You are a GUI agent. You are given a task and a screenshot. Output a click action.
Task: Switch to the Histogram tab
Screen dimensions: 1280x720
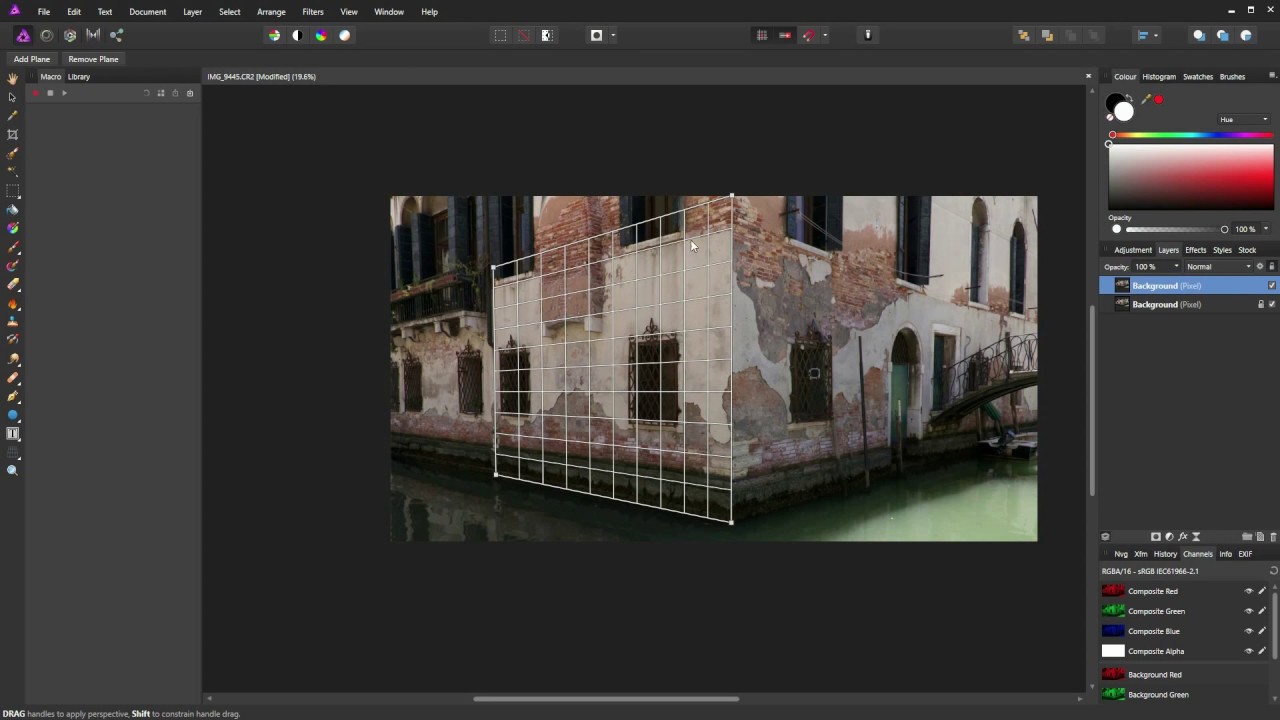(x=1159, y=77)
